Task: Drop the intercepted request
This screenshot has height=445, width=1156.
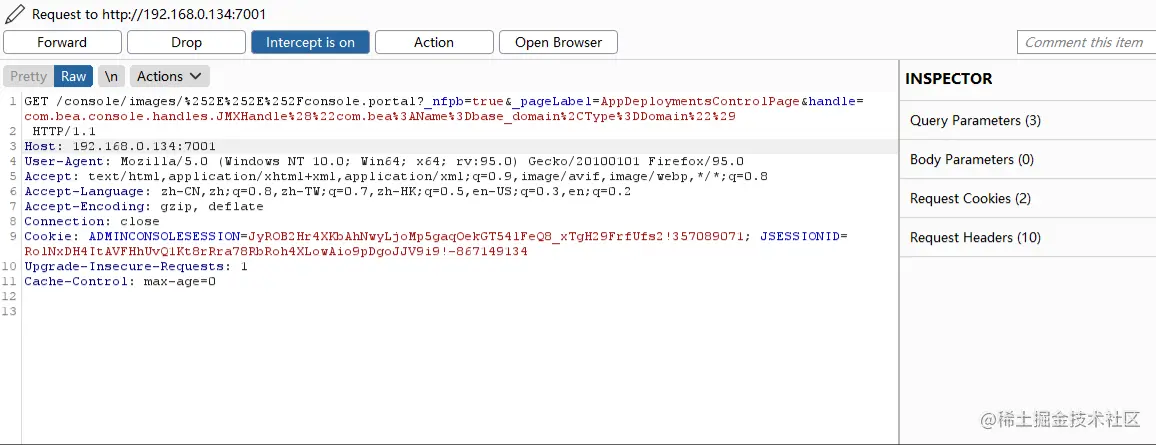Action: 187,42
